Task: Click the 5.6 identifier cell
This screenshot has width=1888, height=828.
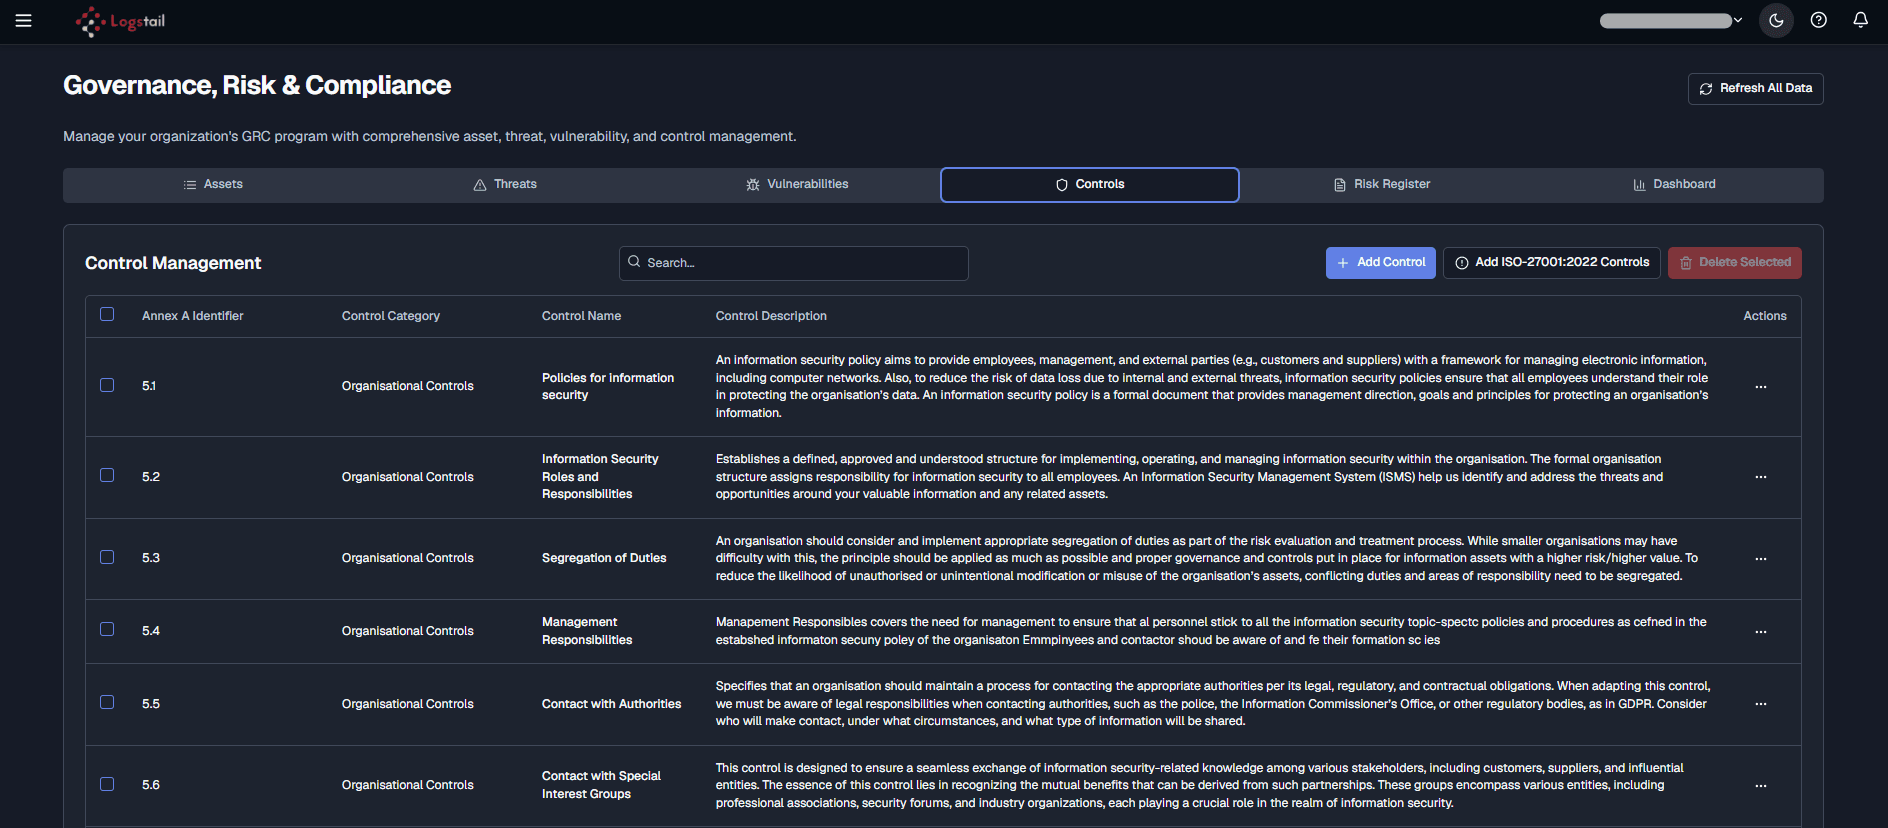Action: tap(151, 785)
